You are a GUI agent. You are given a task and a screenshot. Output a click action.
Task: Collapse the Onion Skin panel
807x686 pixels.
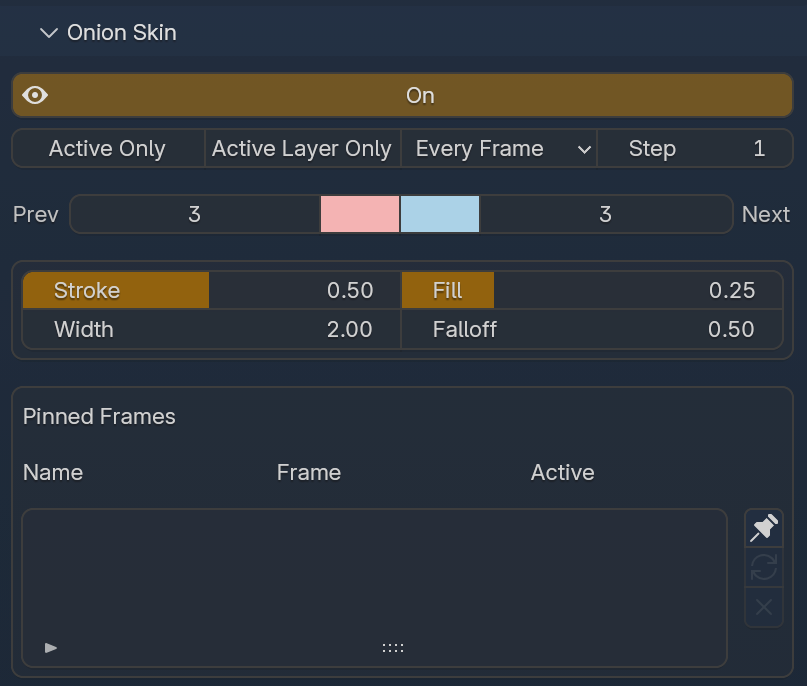(47, 32)
